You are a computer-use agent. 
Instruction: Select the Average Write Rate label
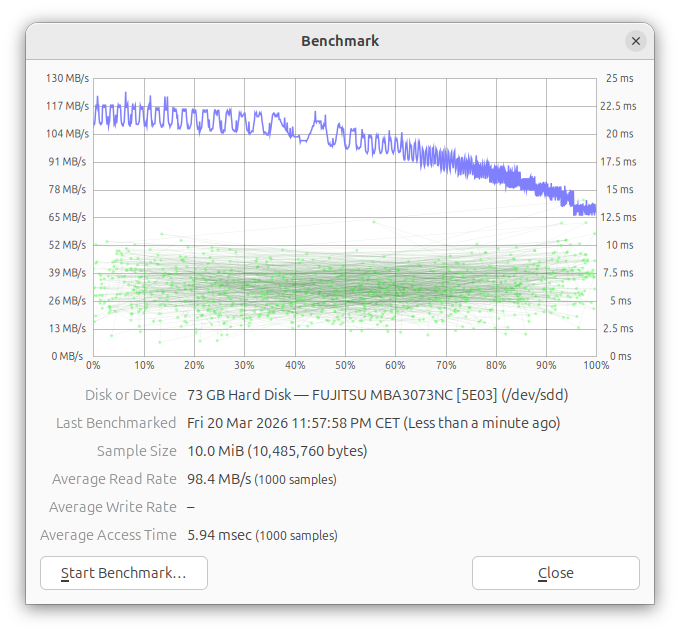[112, 507]
